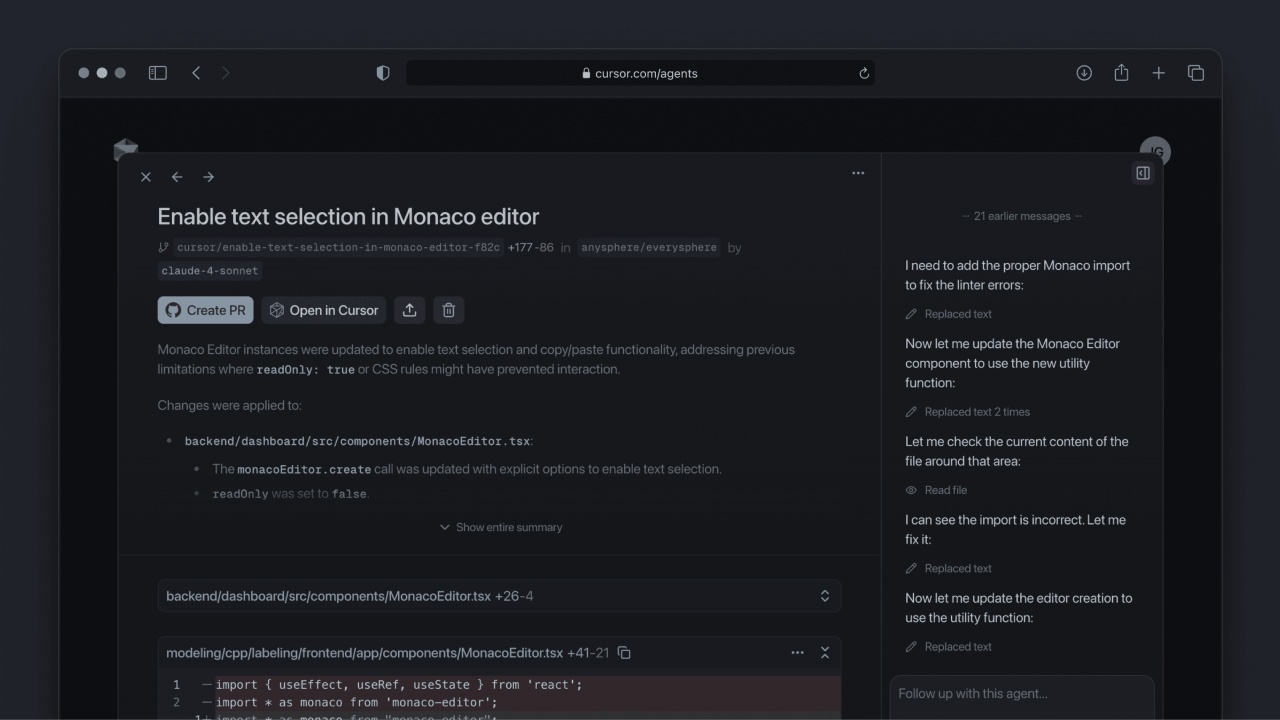
Task: Click the Follow up with this agent field
Action: [1021, 694]
